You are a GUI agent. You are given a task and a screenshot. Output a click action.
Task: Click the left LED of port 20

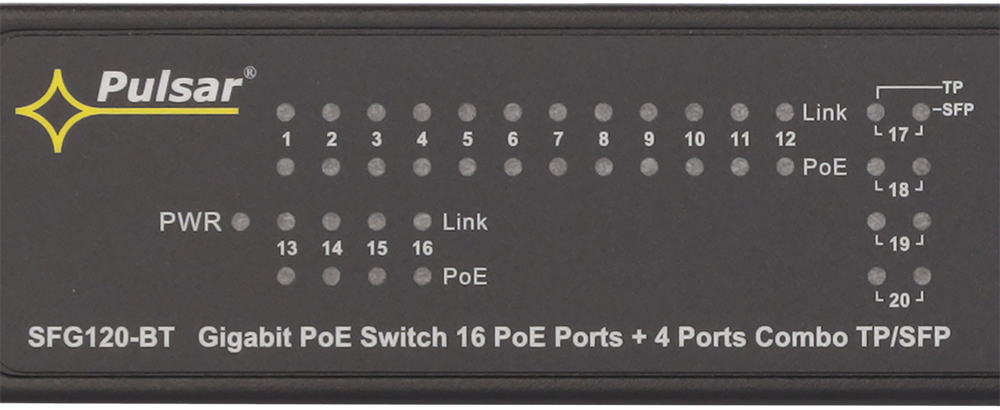[x=876, y=276]
